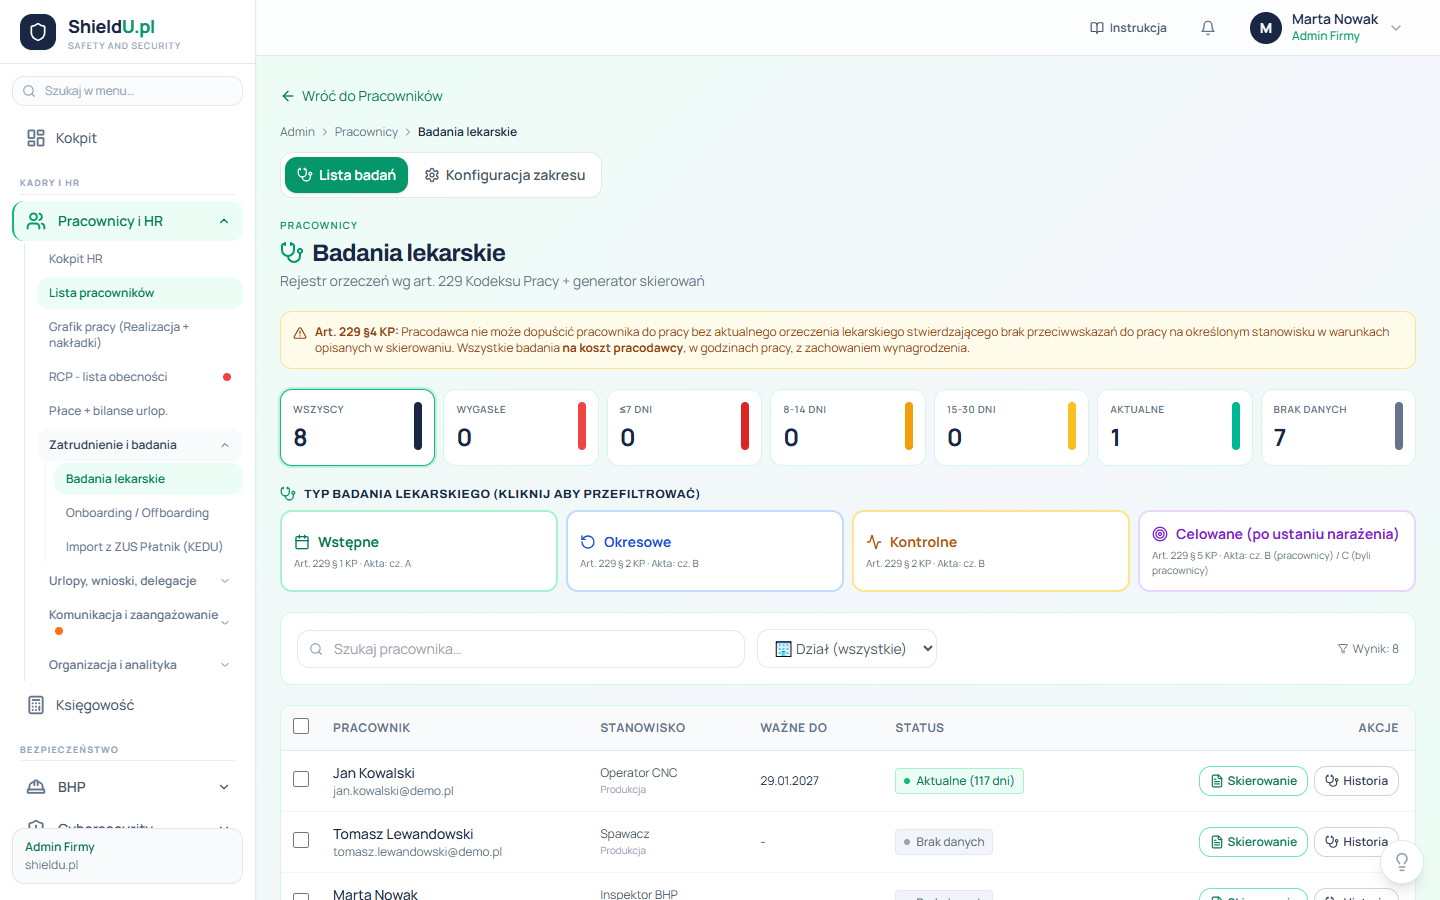1440x900 pixels.
Task: Open the Marta Nowak user menu chevron
Action: tap(1396, 28)
